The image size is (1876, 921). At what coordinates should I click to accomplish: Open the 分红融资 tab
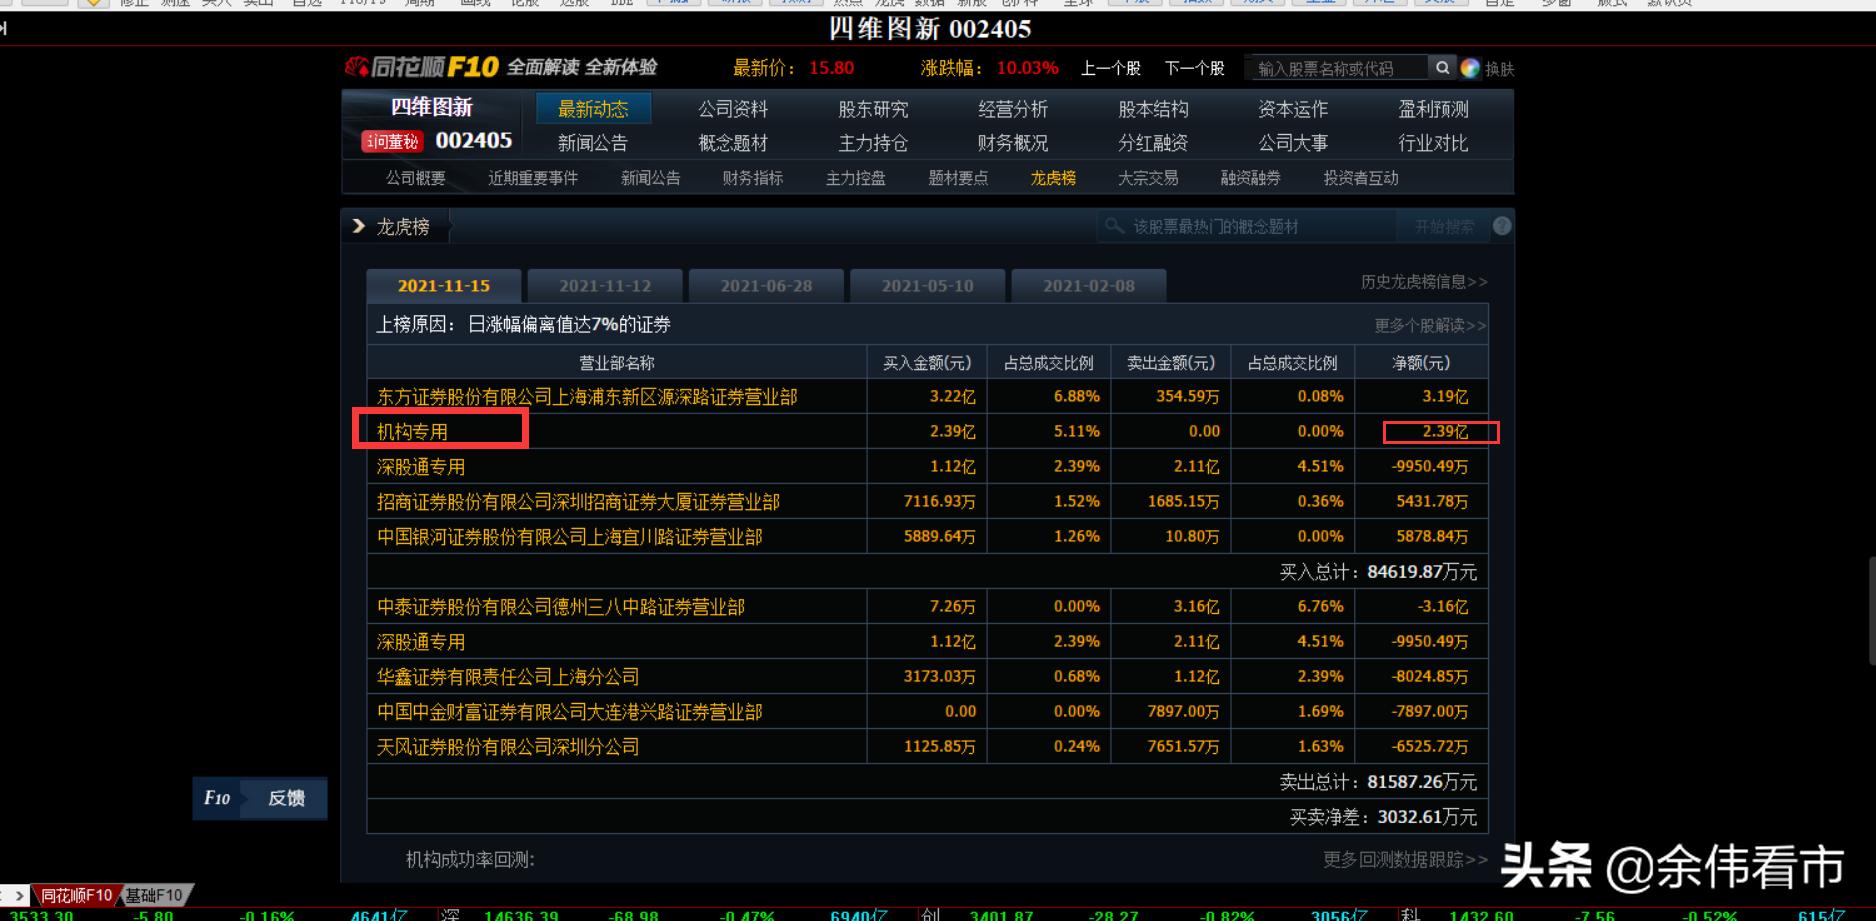click(1153, 143)
